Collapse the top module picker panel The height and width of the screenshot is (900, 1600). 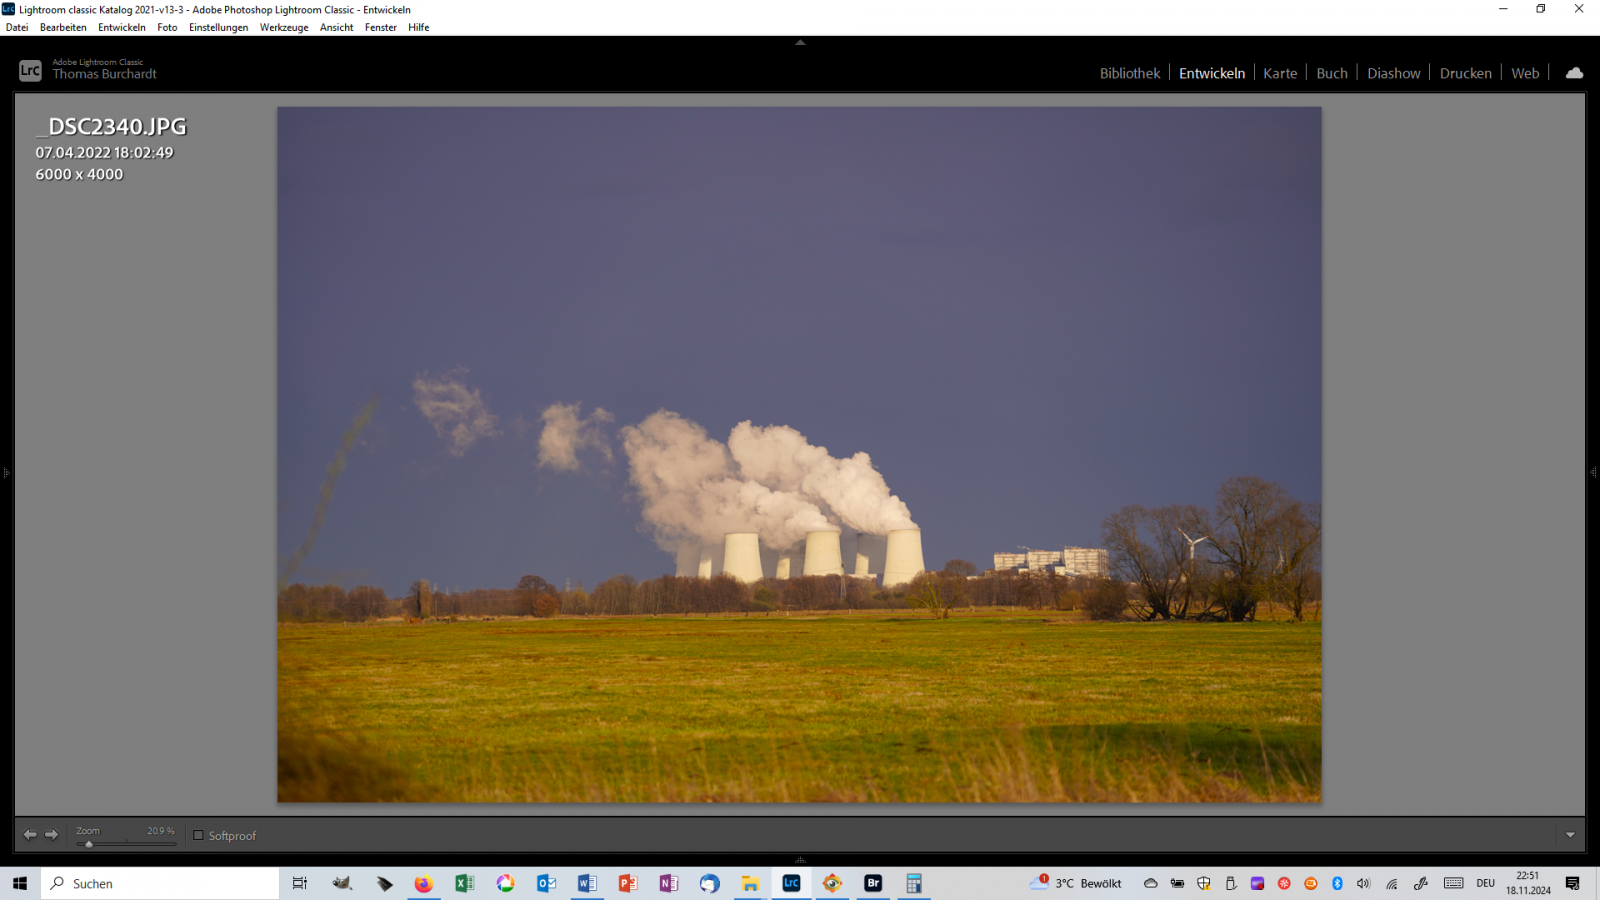[800, 43]
